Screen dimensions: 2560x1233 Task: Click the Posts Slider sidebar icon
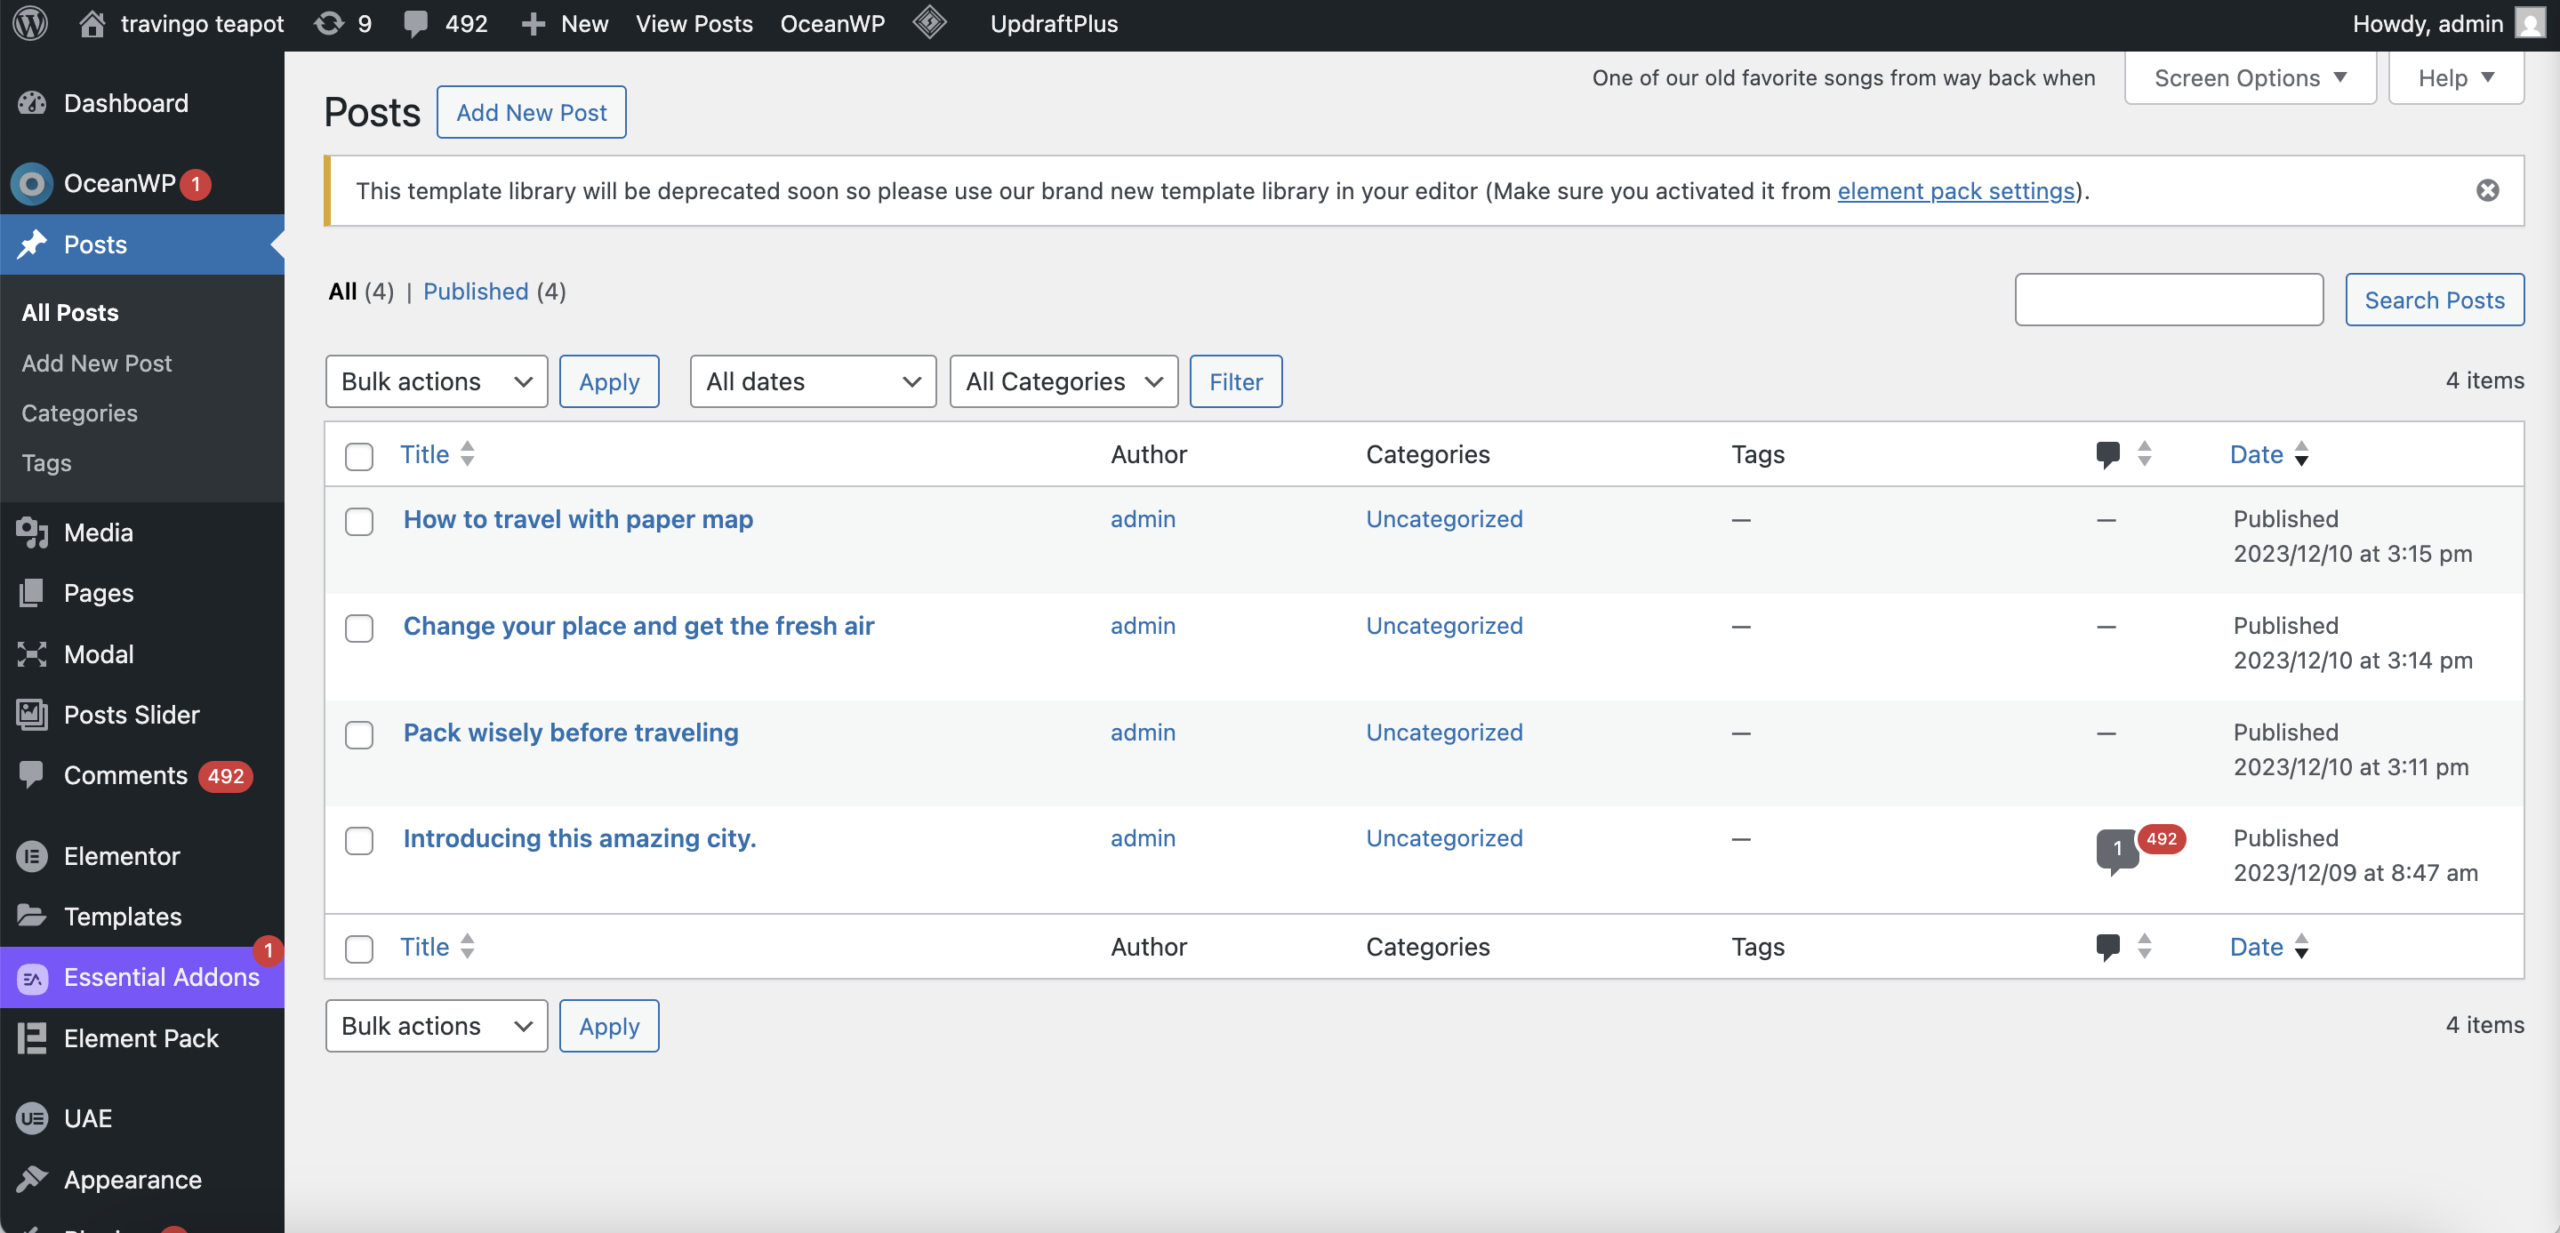32,714
